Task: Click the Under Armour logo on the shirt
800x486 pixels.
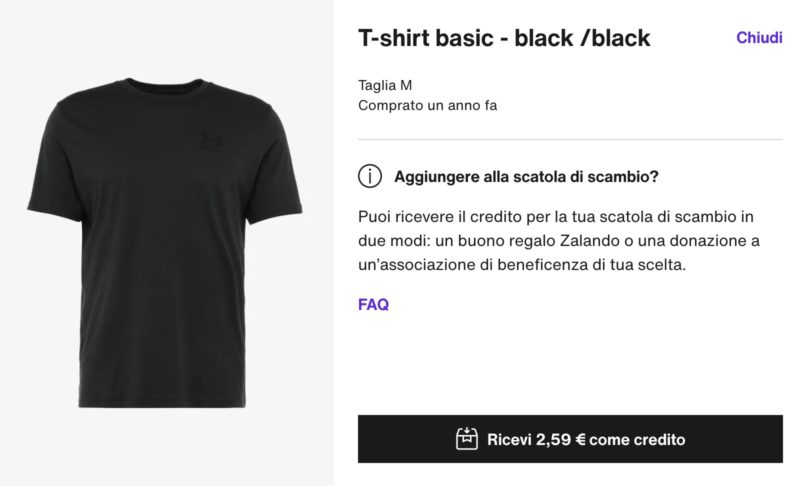Action: (x=212, y=139)
